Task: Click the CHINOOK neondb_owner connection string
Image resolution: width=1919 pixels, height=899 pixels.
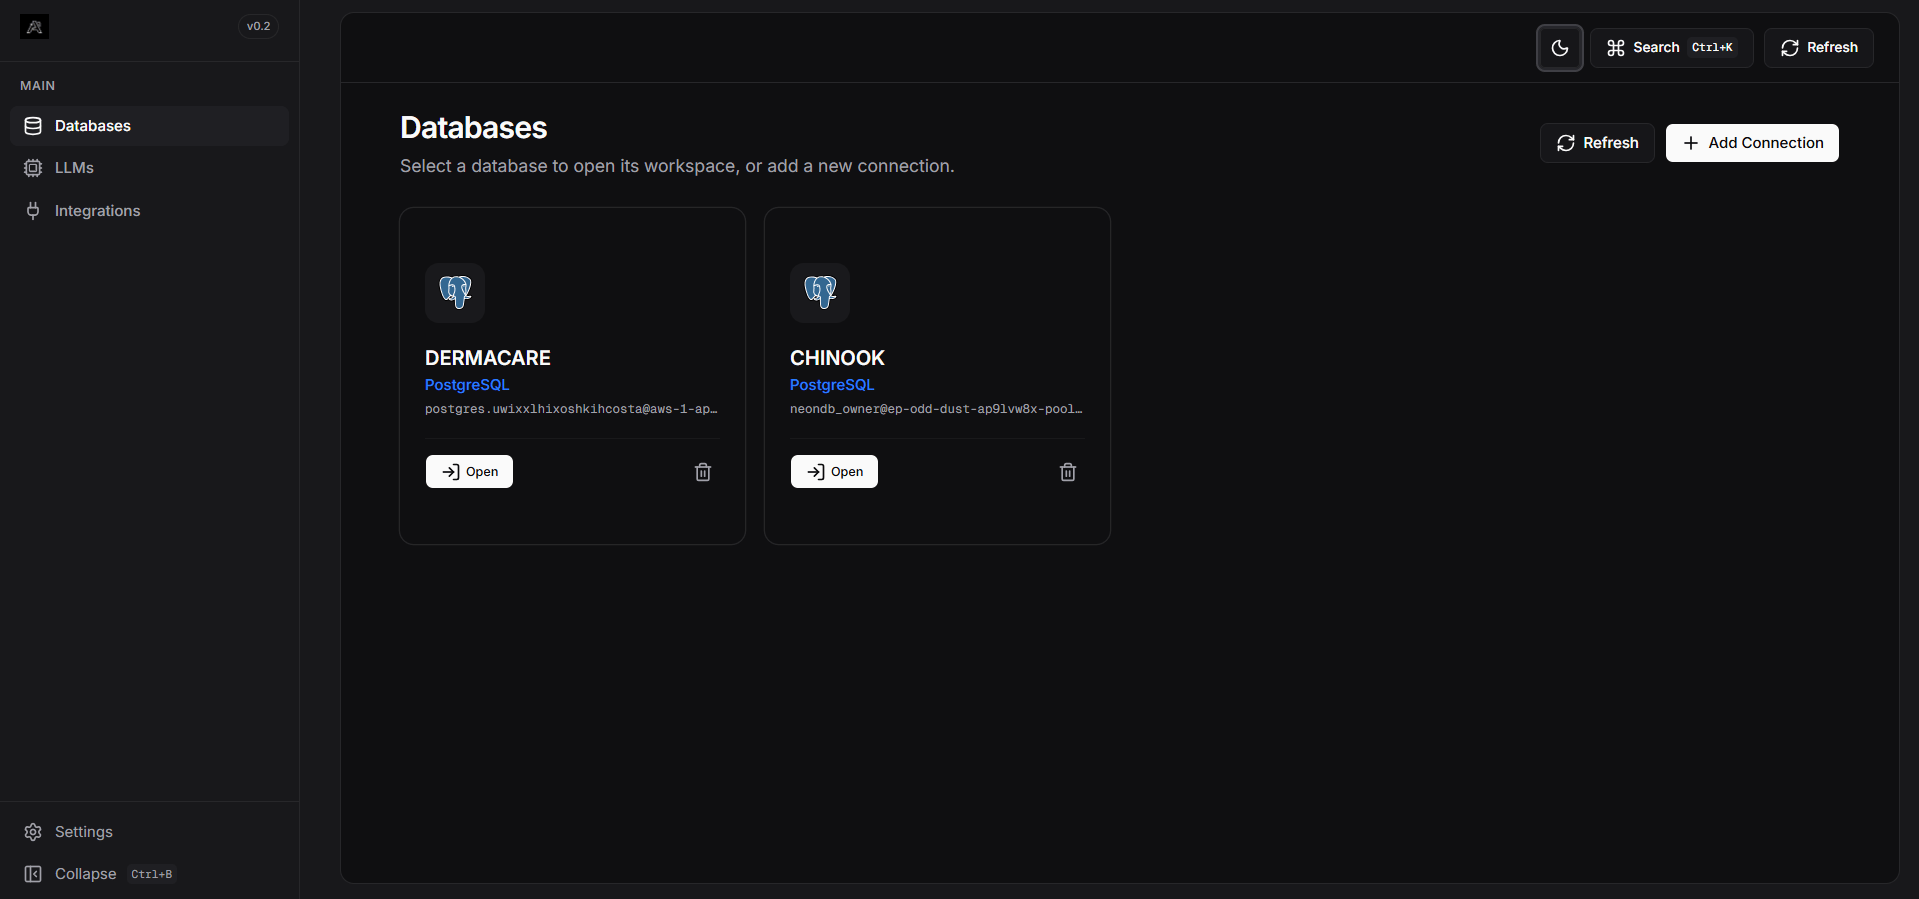Action: click(x=936, y=409)
